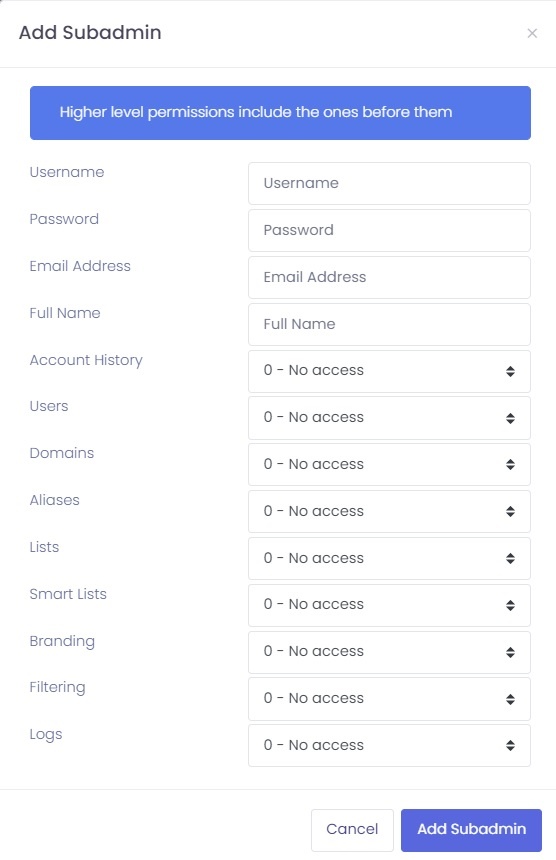
Task: Submit with the Add Subadmin button
Action: [x=472, y=830]
